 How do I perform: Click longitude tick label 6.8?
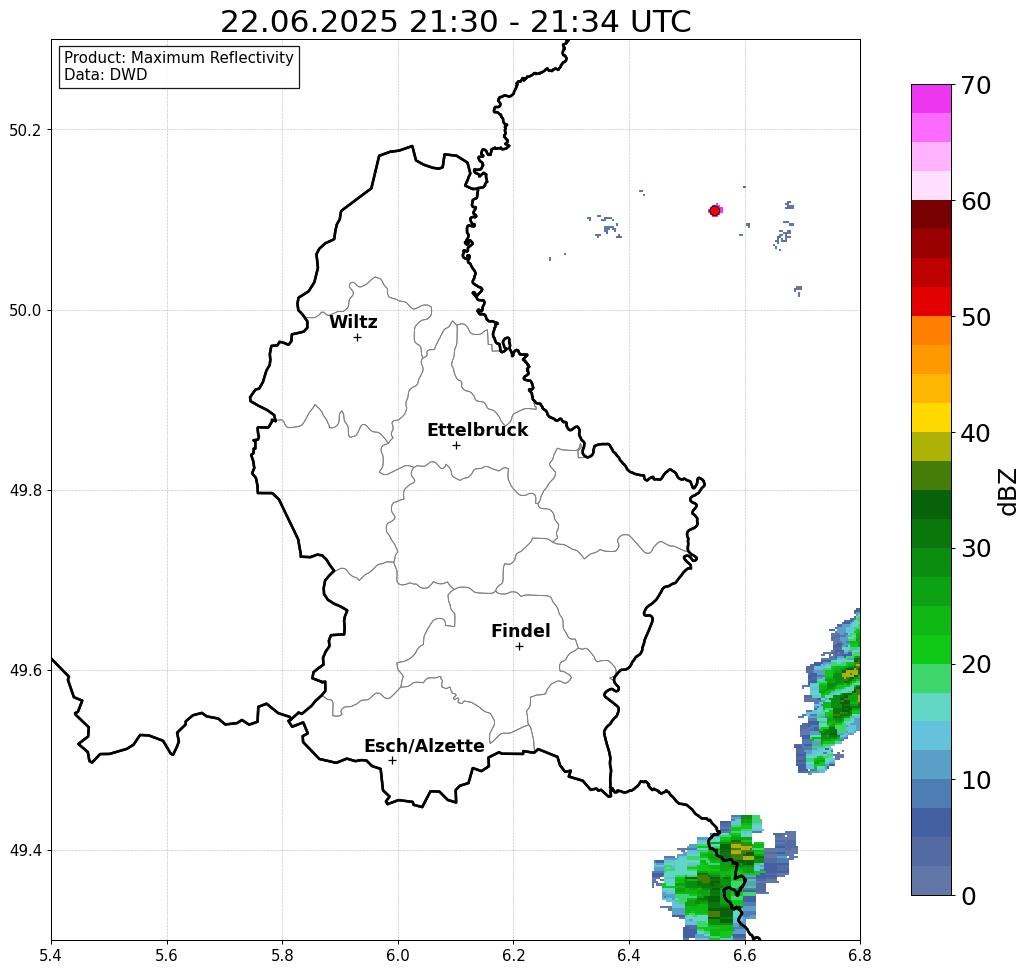(860, 955)
